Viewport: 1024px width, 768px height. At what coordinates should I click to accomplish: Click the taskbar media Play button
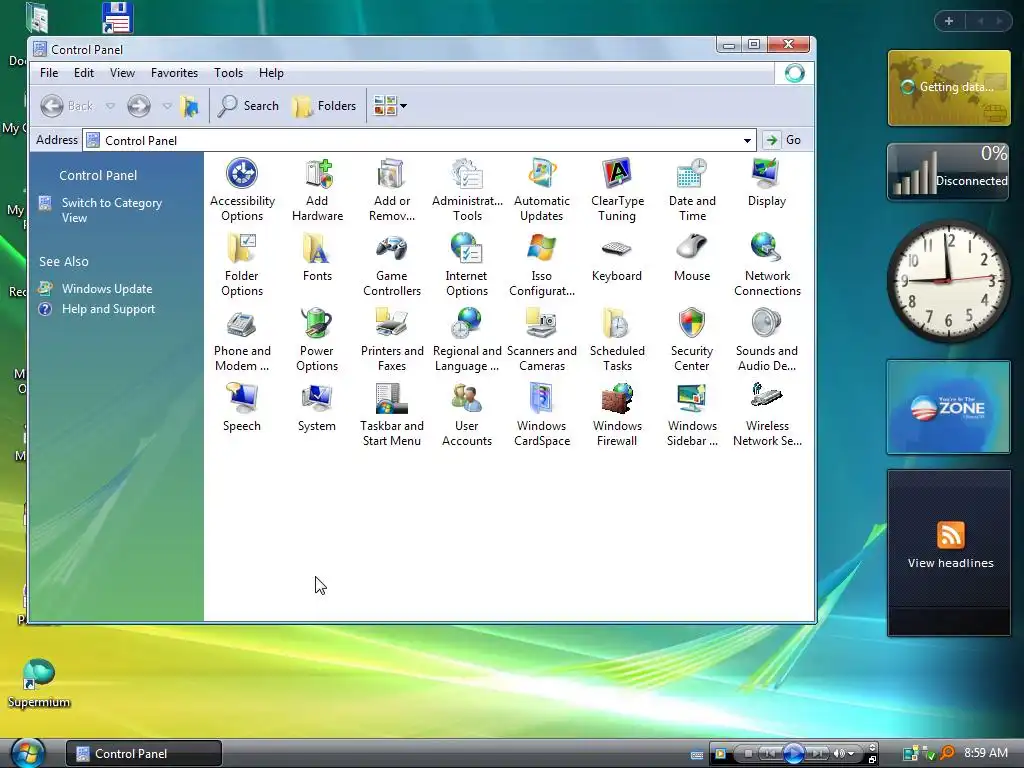coord(793,754)
